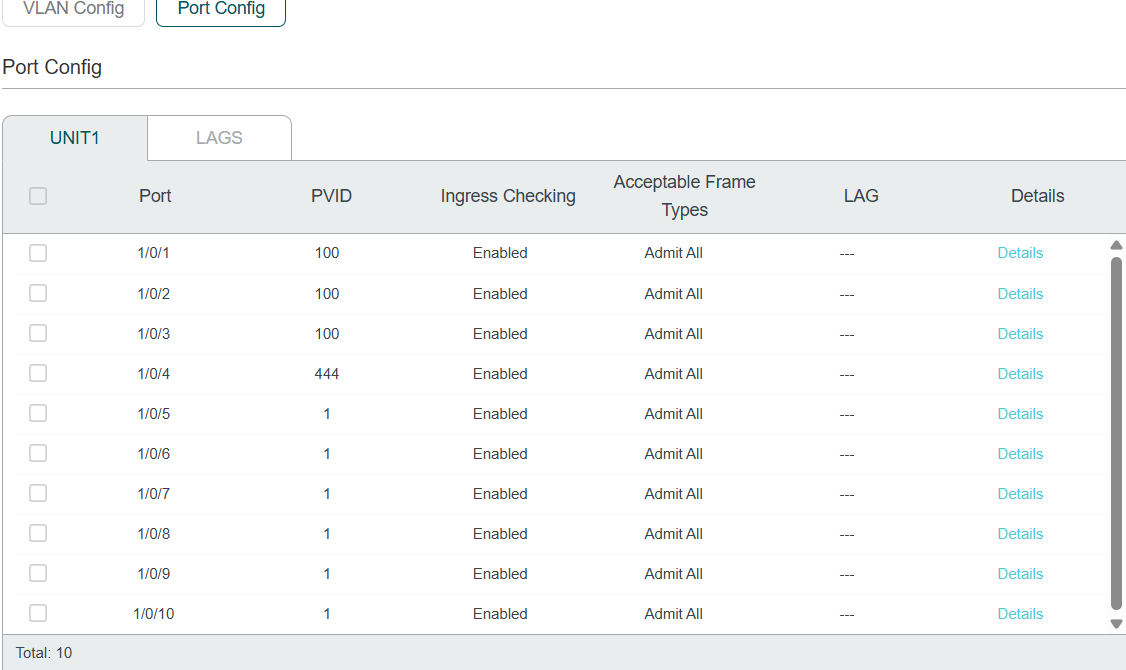Switch to the VLAN Config tab
The width and height of the screenshot is (1126, 670).
74,9
